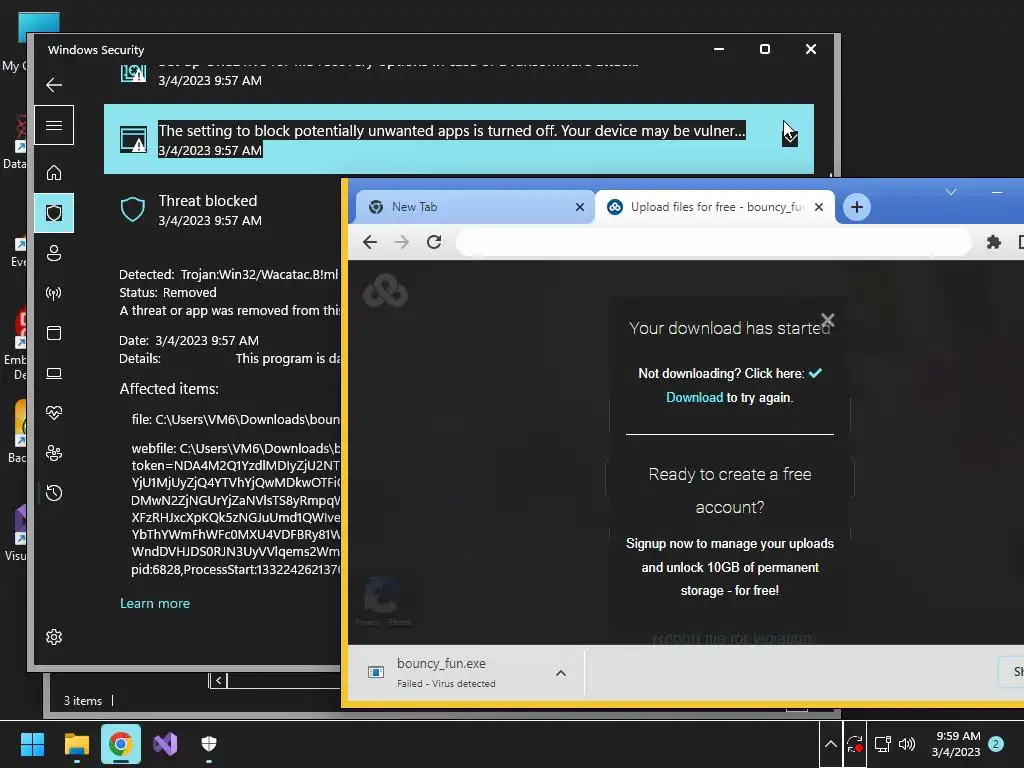Select Virus & threat protection shield icon

[54, 213]
